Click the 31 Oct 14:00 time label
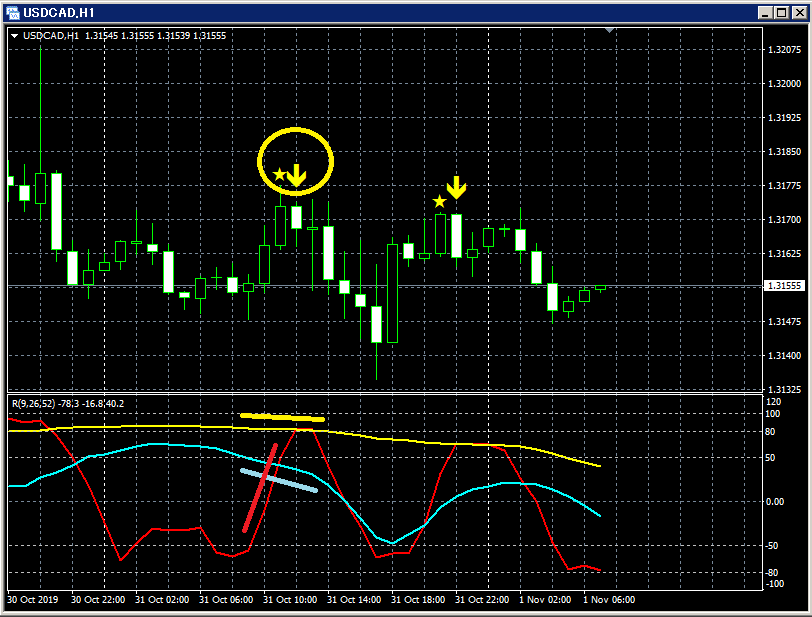The image size is (812, 617). click(x=354, y=599)
